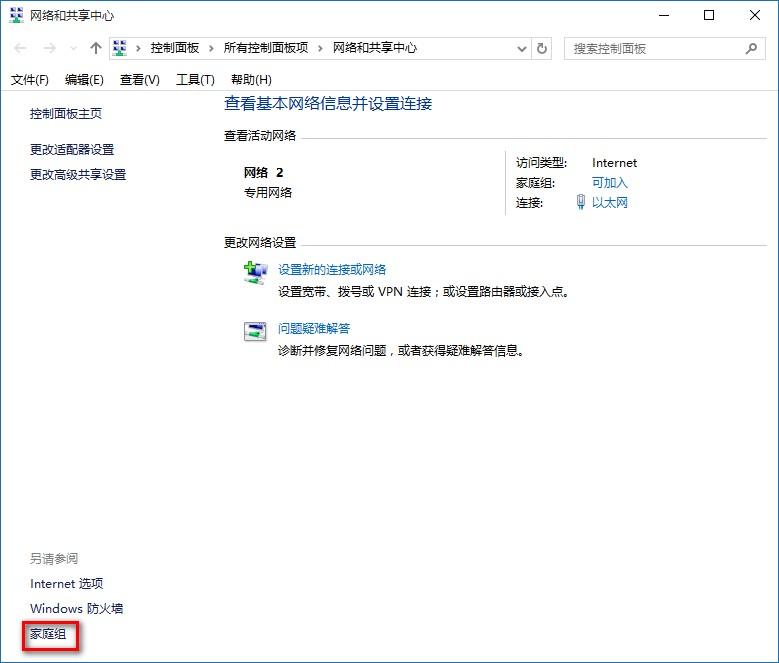The height and width of the screenshot is (663, 779).
Task: Open 更改高级共享设置
Action: (78, 175)
